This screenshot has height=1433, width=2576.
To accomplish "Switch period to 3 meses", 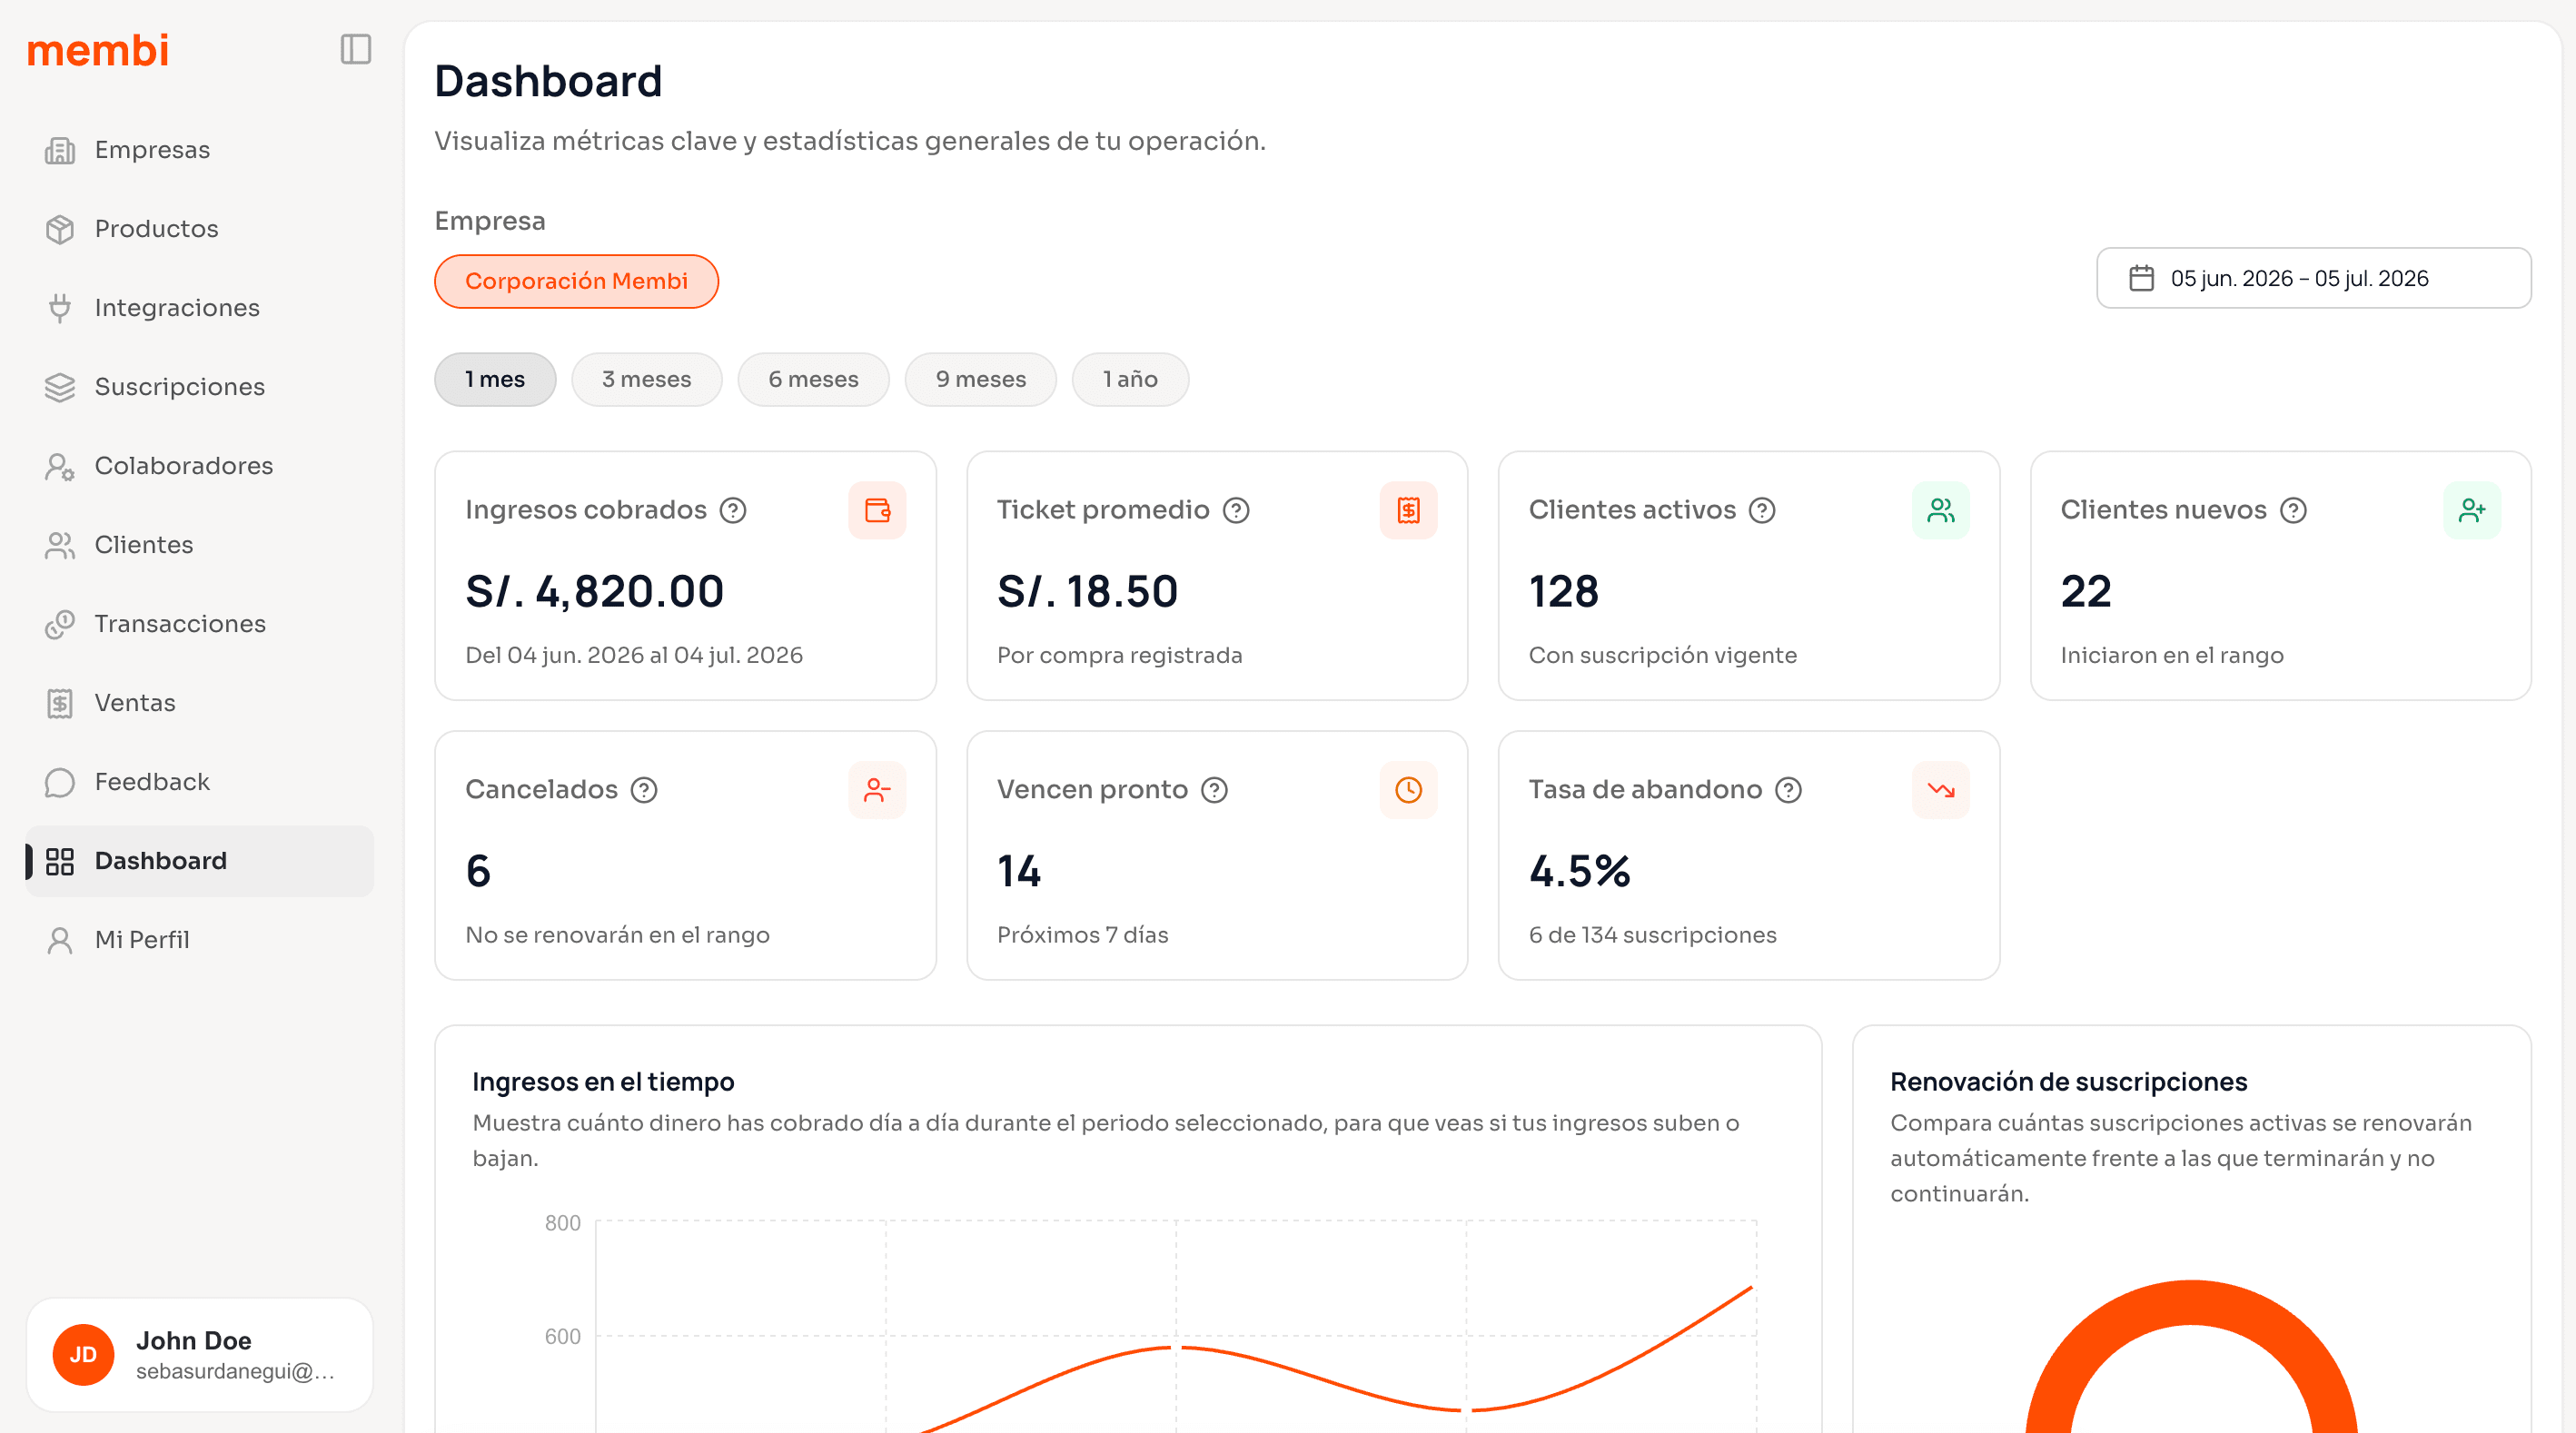I will [x=647, y=379].
